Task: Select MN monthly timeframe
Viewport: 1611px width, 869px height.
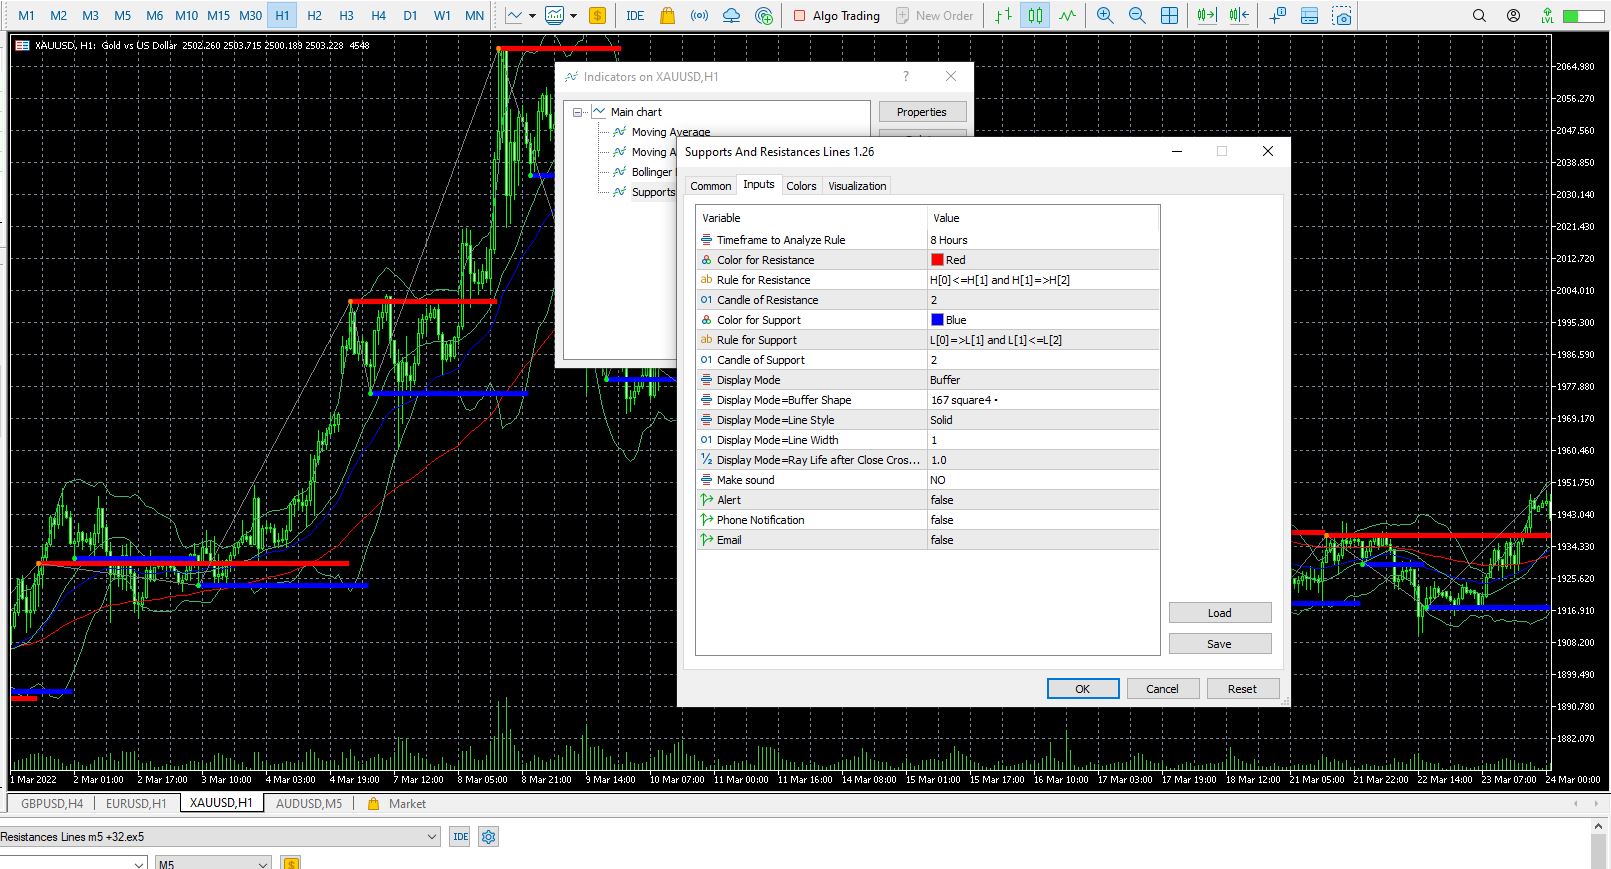Action: (x=475, y=15)
